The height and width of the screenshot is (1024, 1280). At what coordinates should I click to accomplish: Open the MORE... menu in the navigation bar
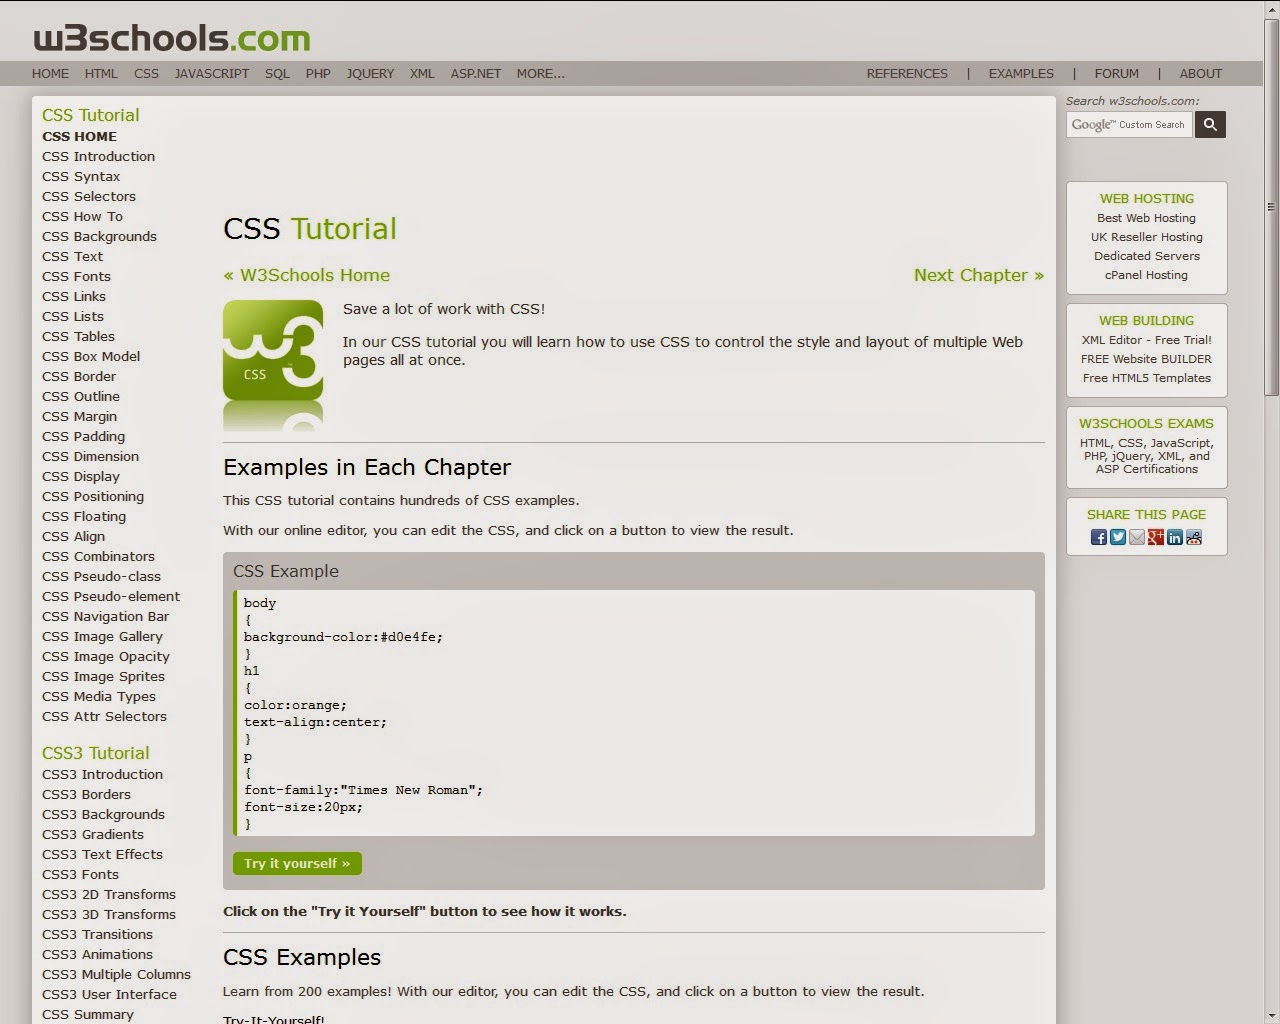pyautogui.click(x=540, y=73)
